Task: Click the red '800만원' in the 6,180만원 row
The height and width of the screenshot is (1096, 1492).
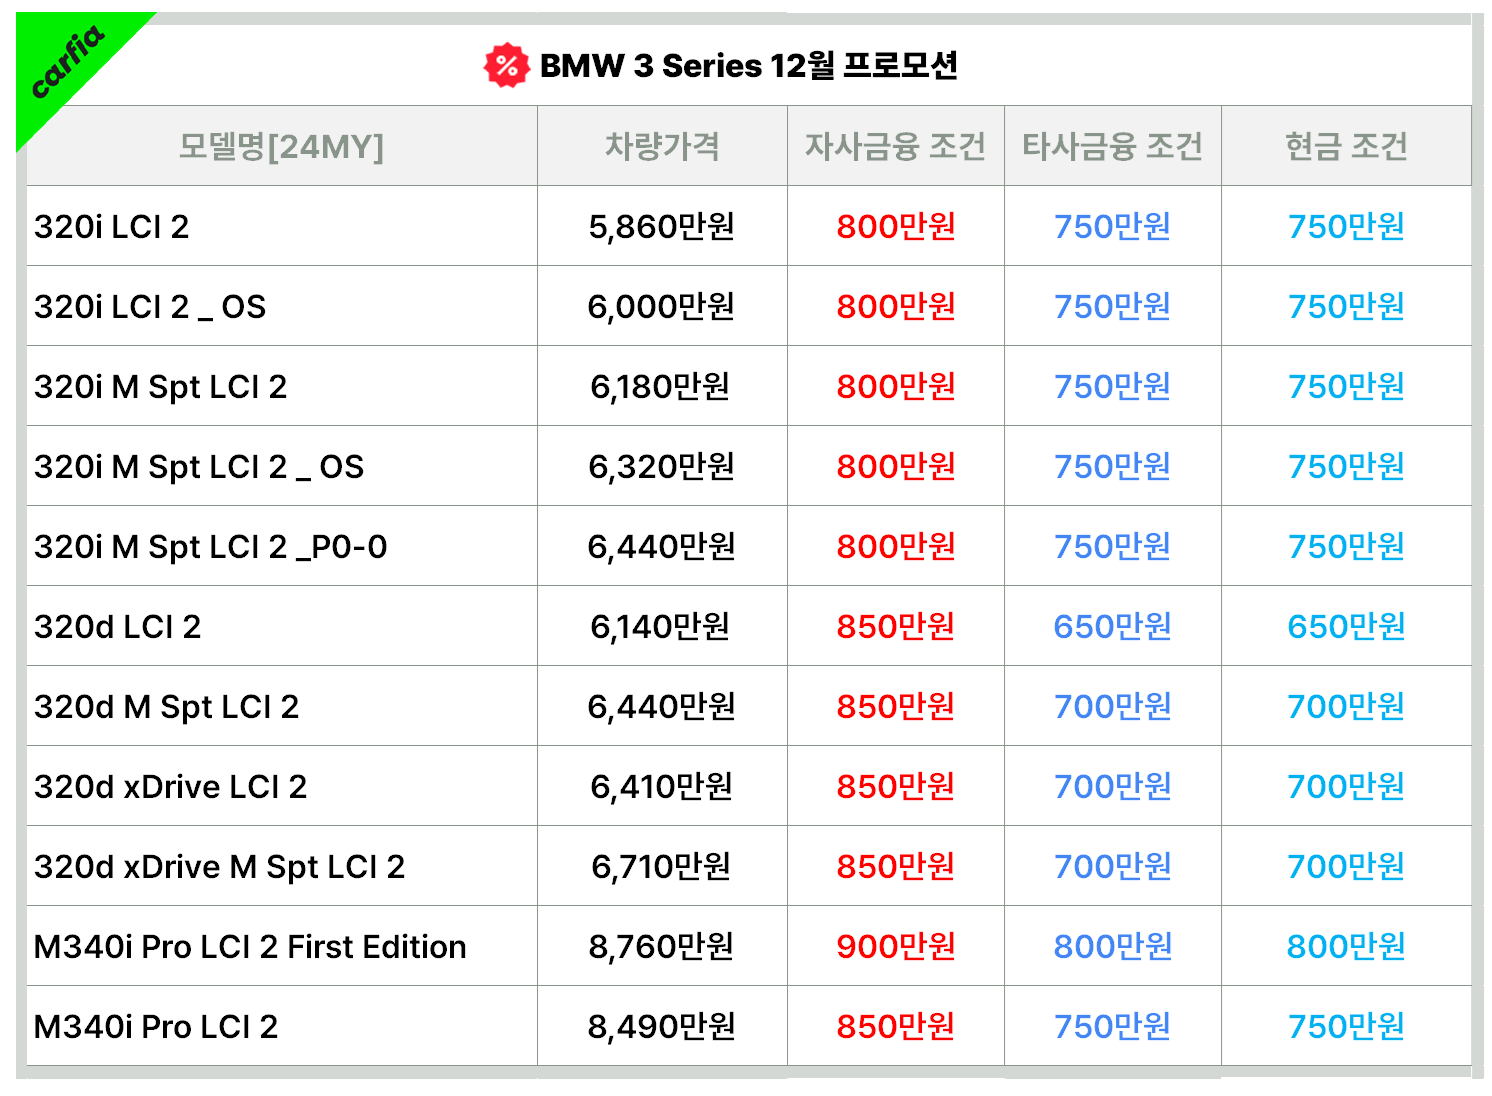Action: click(896, 387)
